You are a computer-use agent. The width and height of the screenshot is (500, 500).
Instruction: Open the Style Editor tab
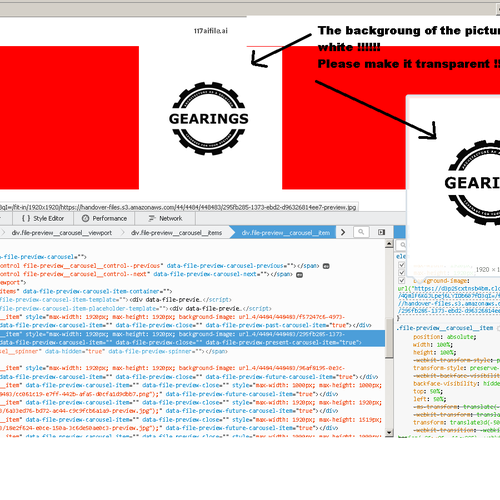tap(43, 218)
